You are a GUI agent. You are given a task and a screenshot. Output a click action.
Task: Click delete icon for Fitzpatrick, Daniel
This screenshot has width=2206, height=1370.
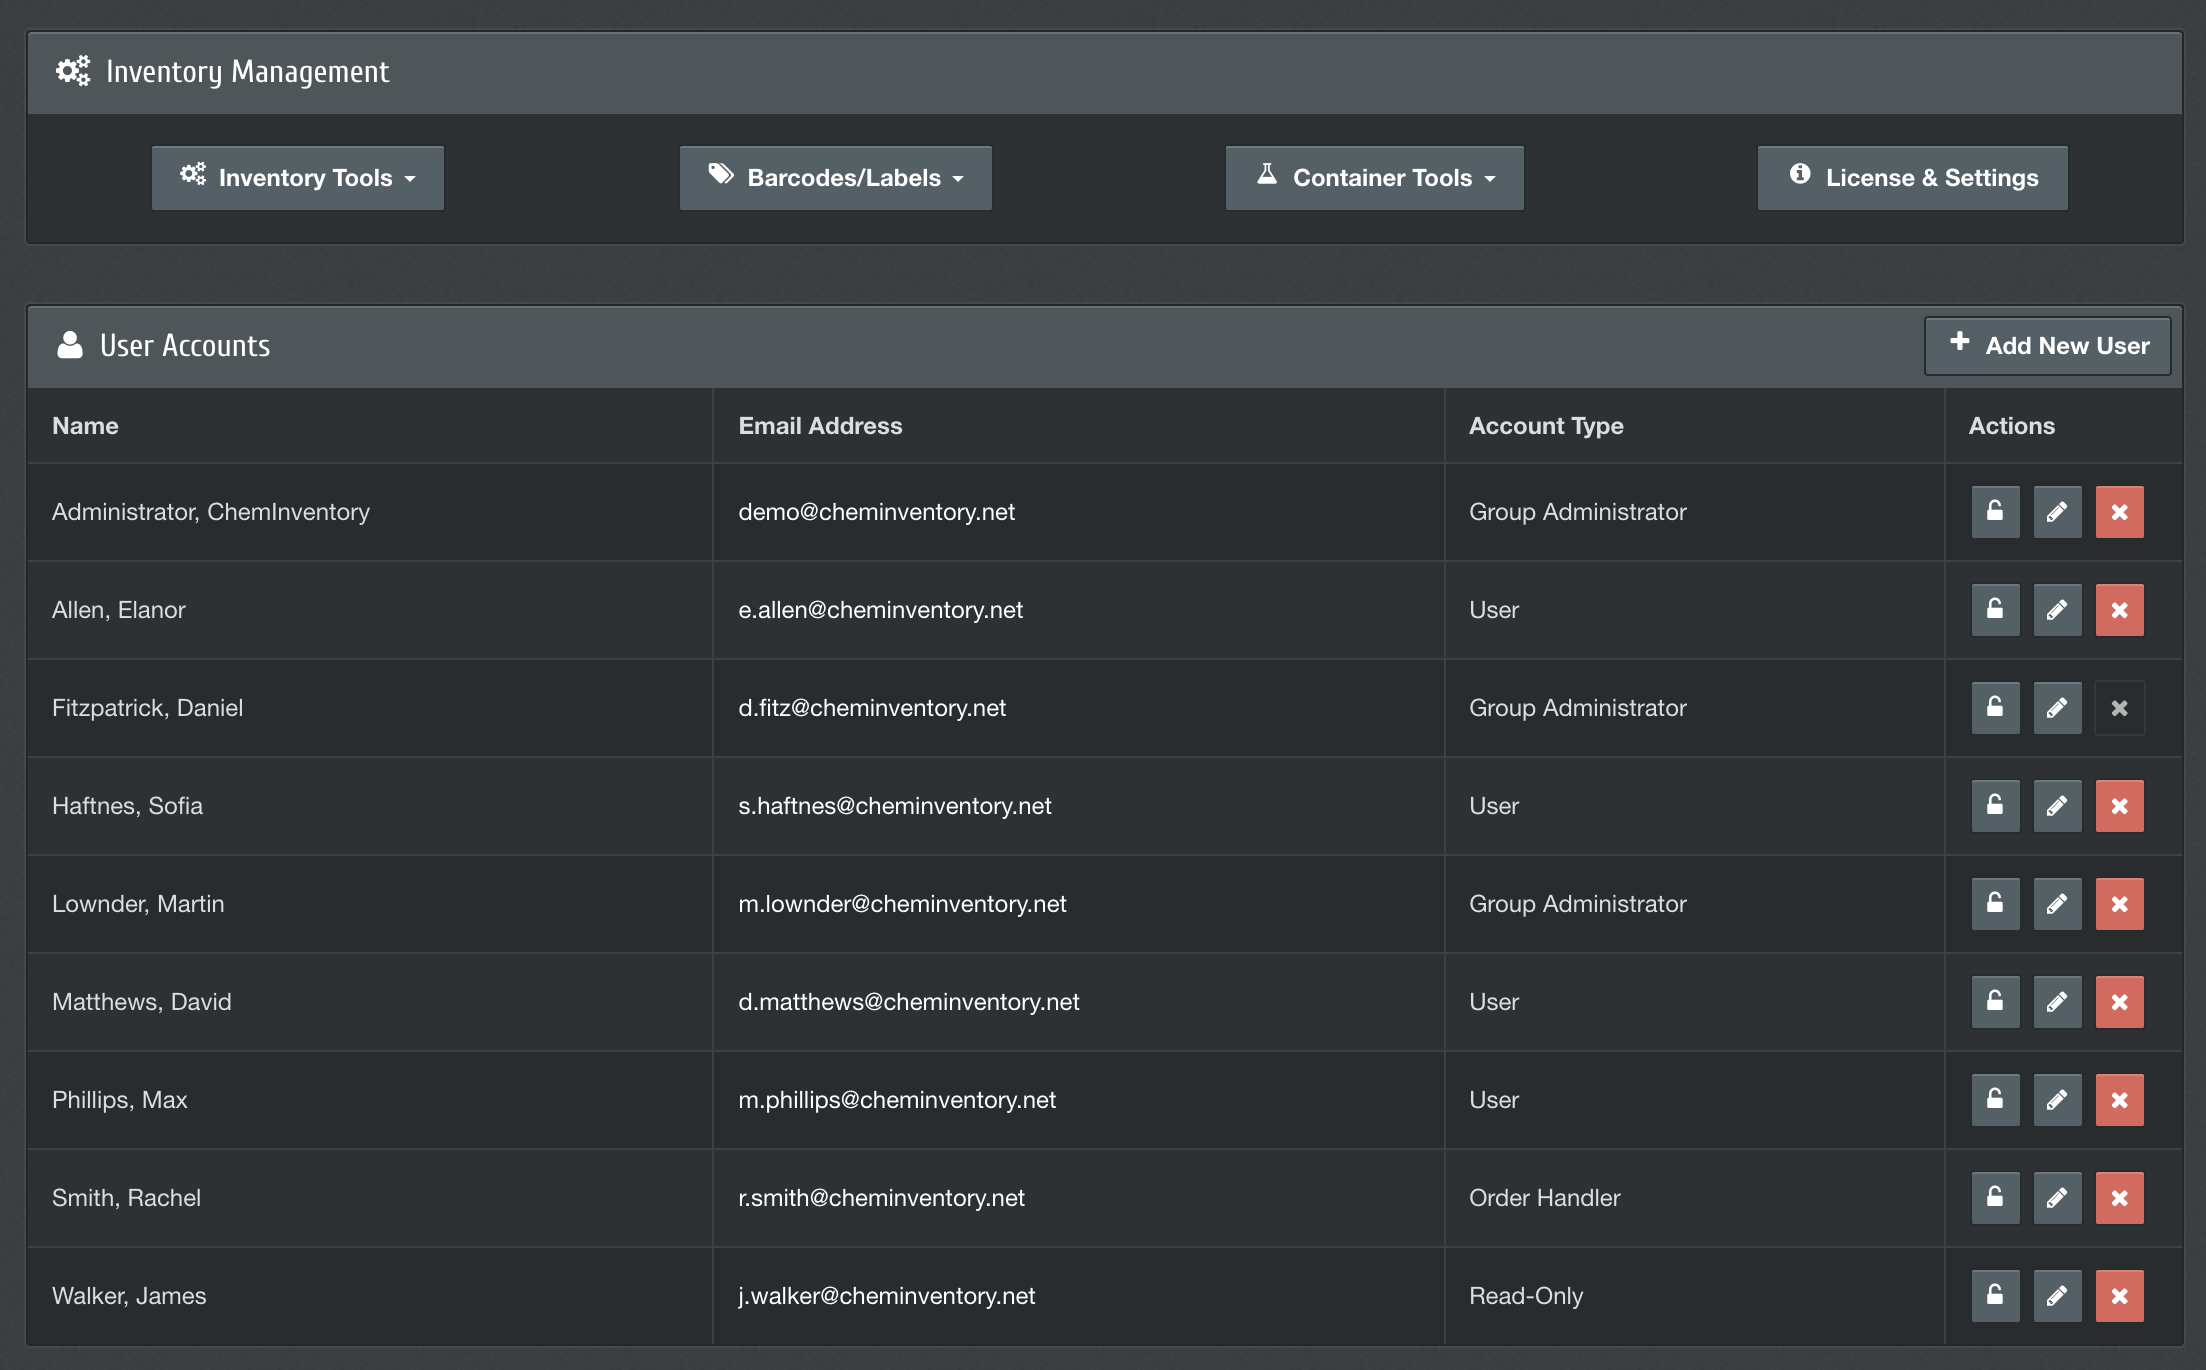pos(2119,707)
